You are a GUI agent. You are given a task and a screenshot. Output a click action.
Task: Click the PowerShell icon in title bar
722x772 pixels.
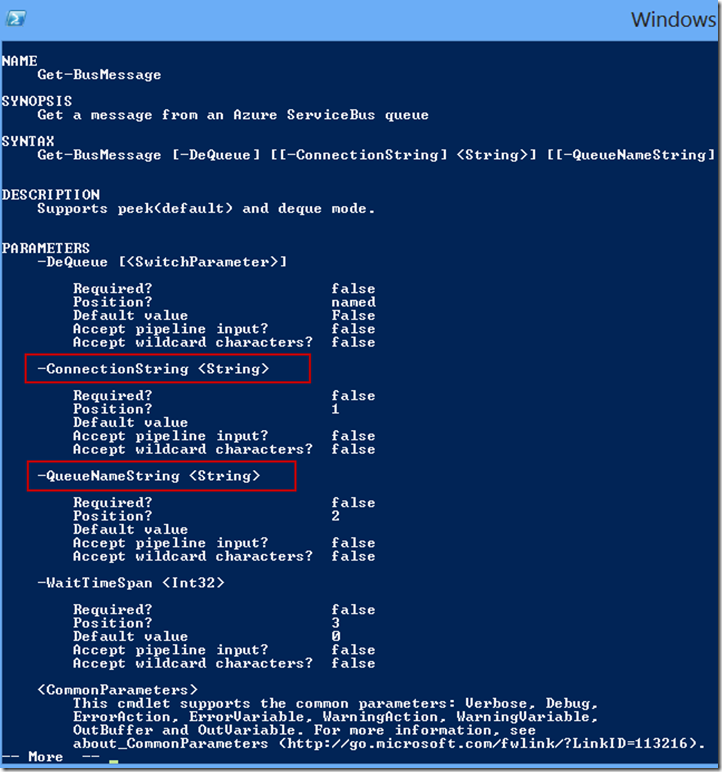pos(18,19)
